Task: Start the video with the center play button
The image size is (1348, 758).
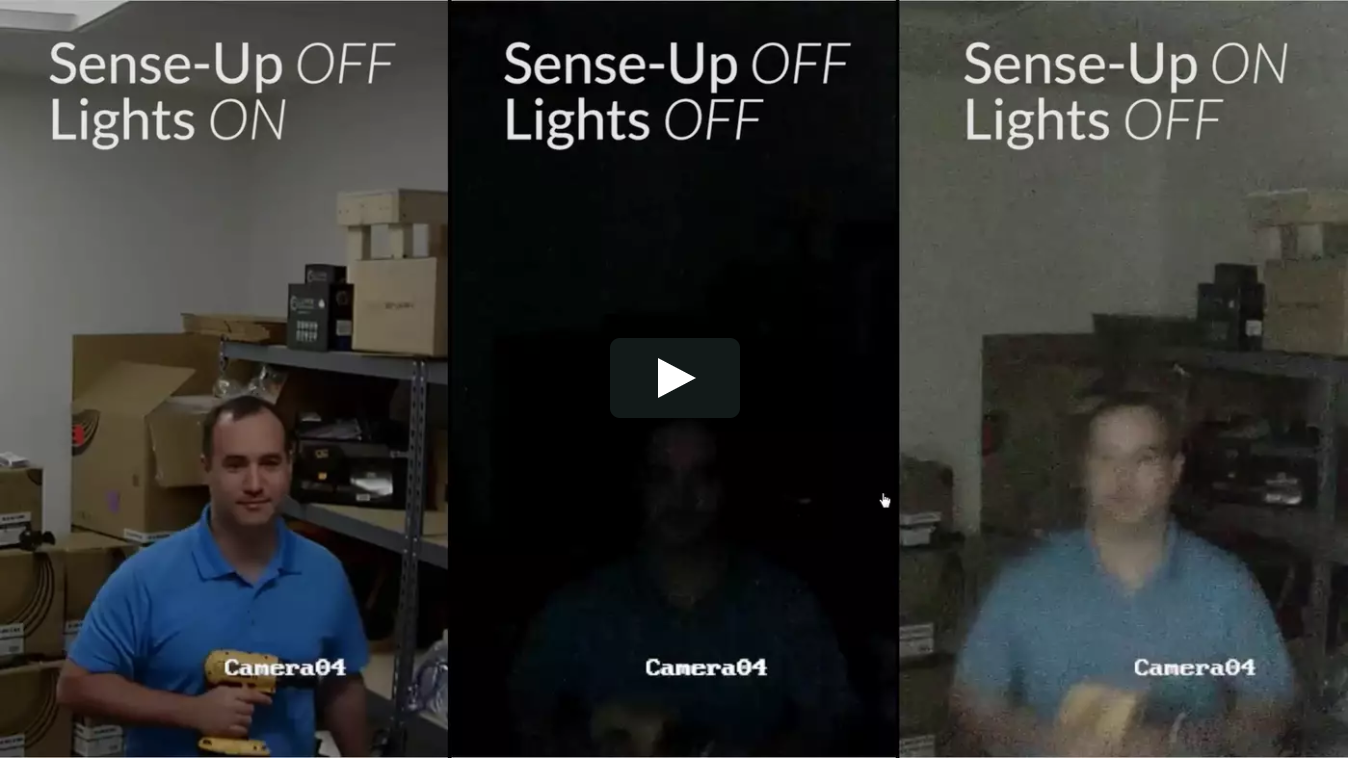Action: coord(675,378)
